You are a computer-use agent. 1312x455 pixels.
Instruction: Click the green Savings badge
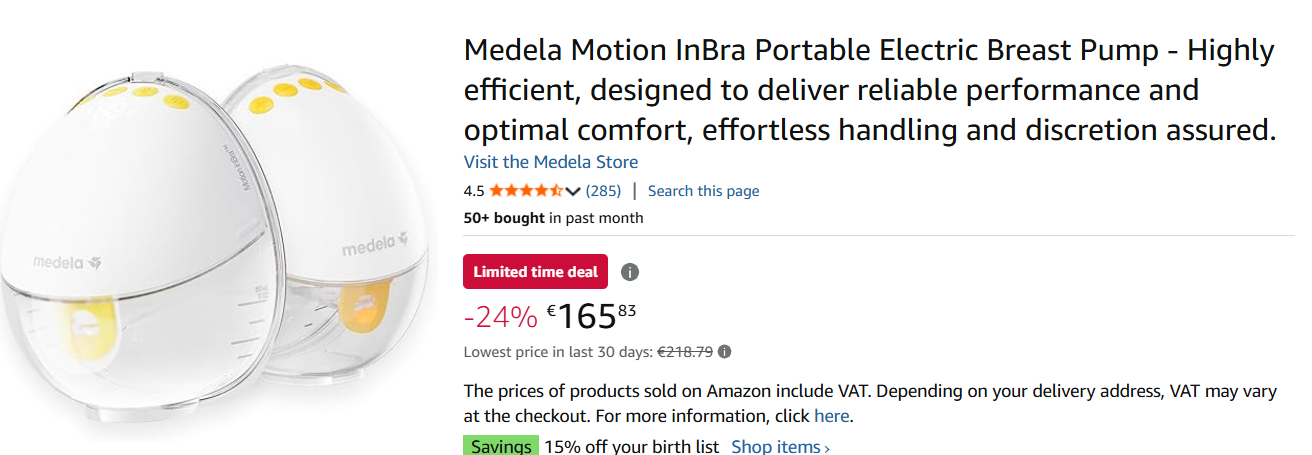click(x=501, y=447)
